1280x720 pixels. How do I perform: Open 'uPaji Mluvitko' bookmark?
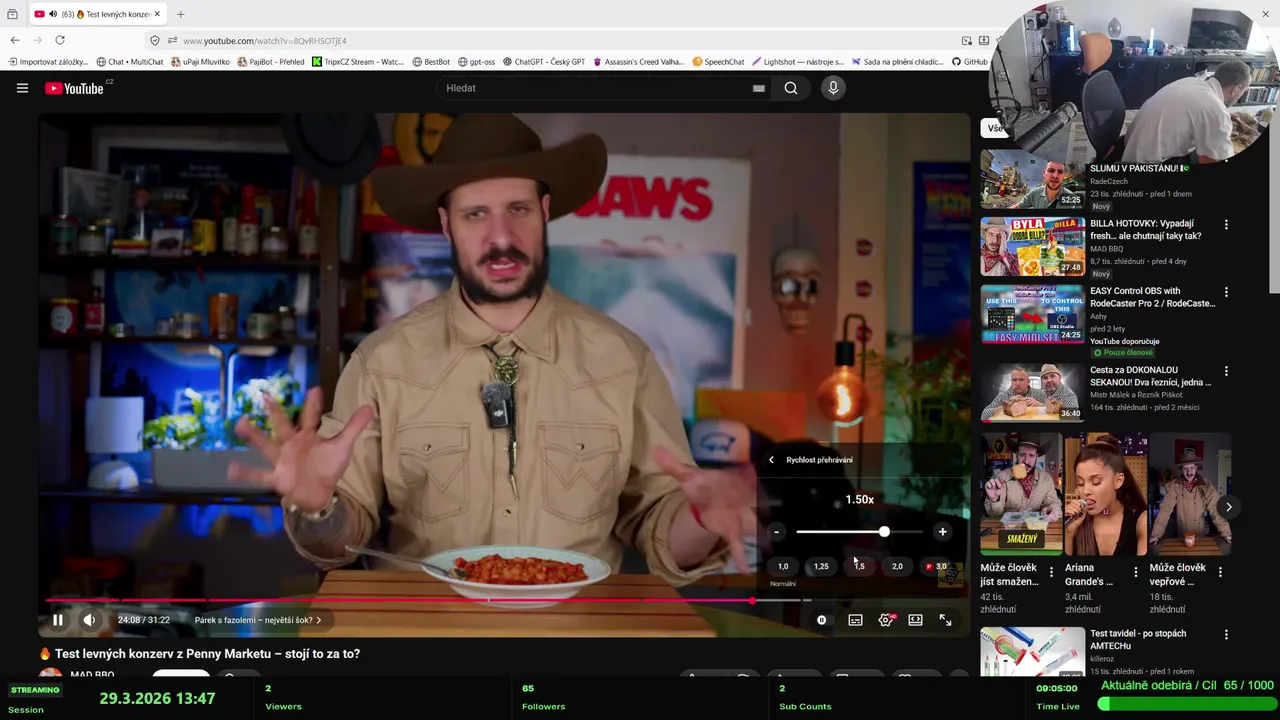(x=200, y=62)
